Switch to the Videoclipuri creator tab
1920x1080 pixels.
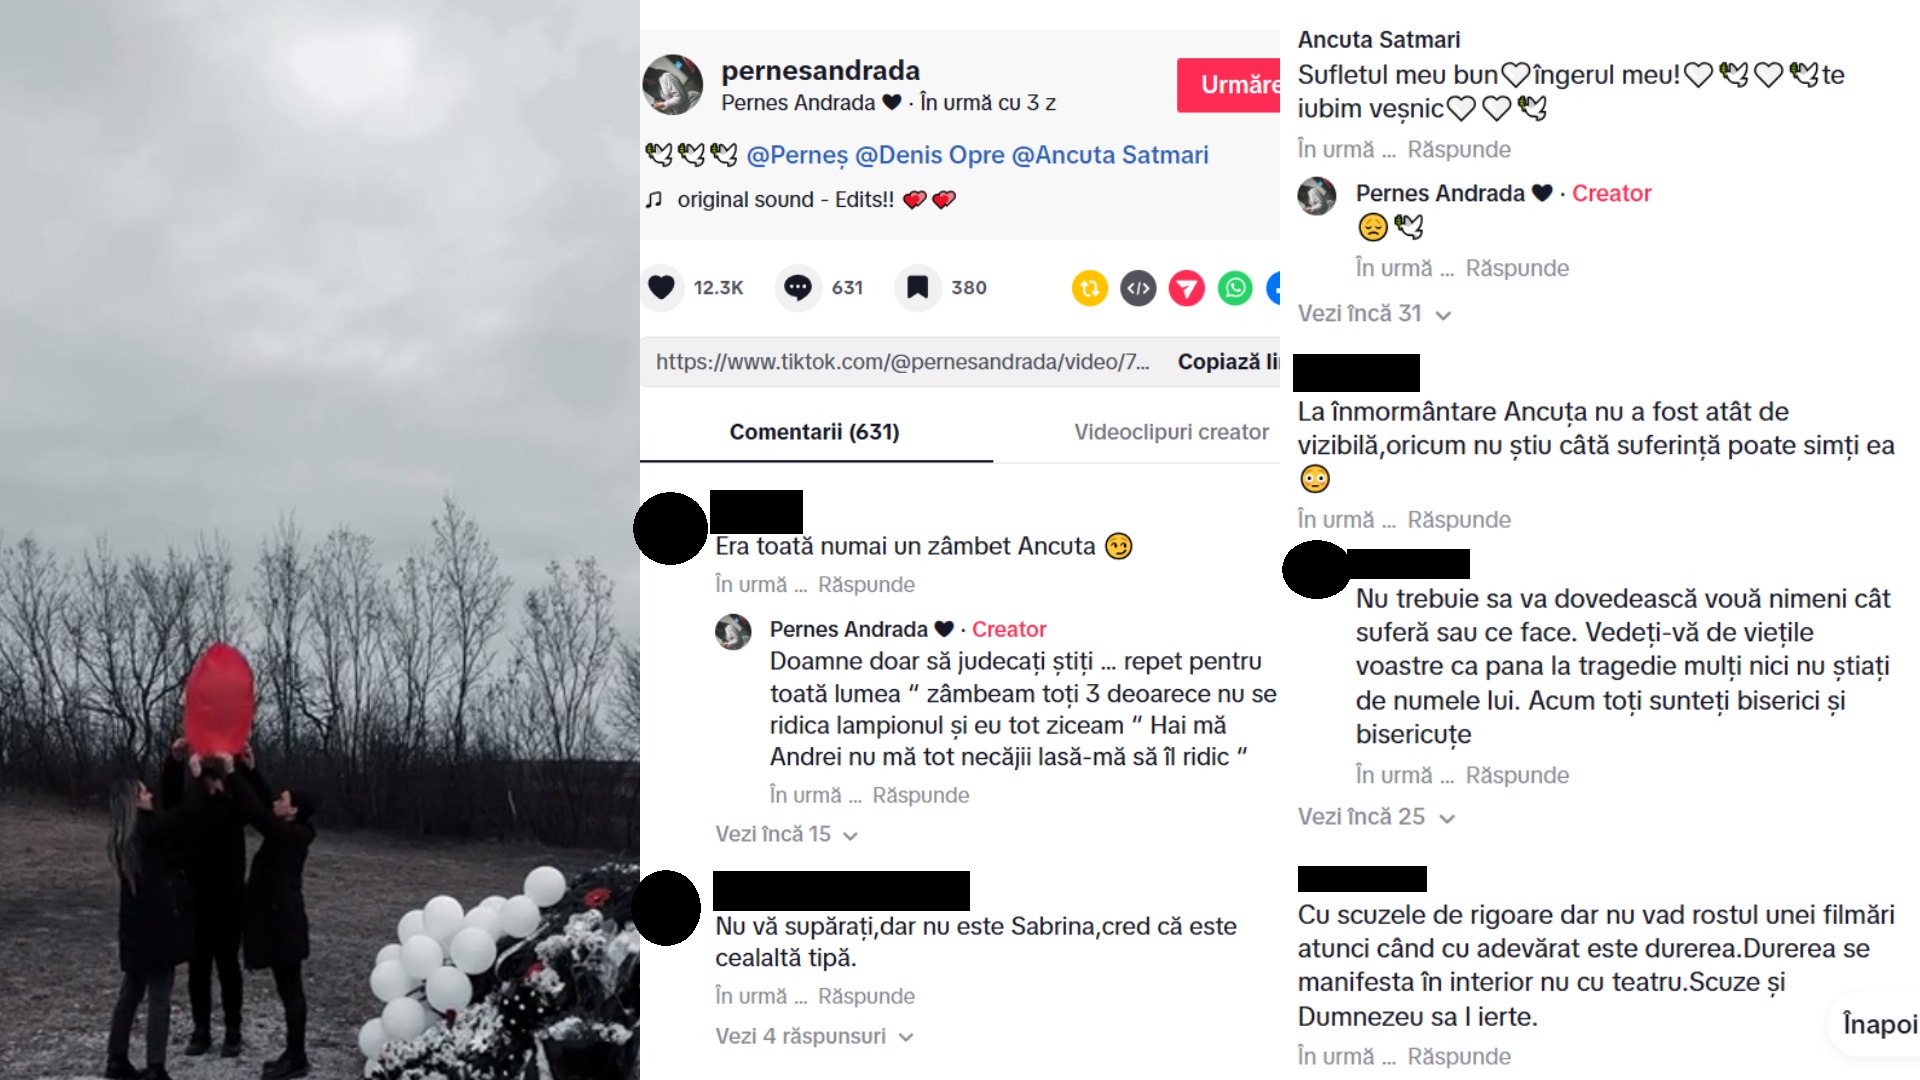1171,432
